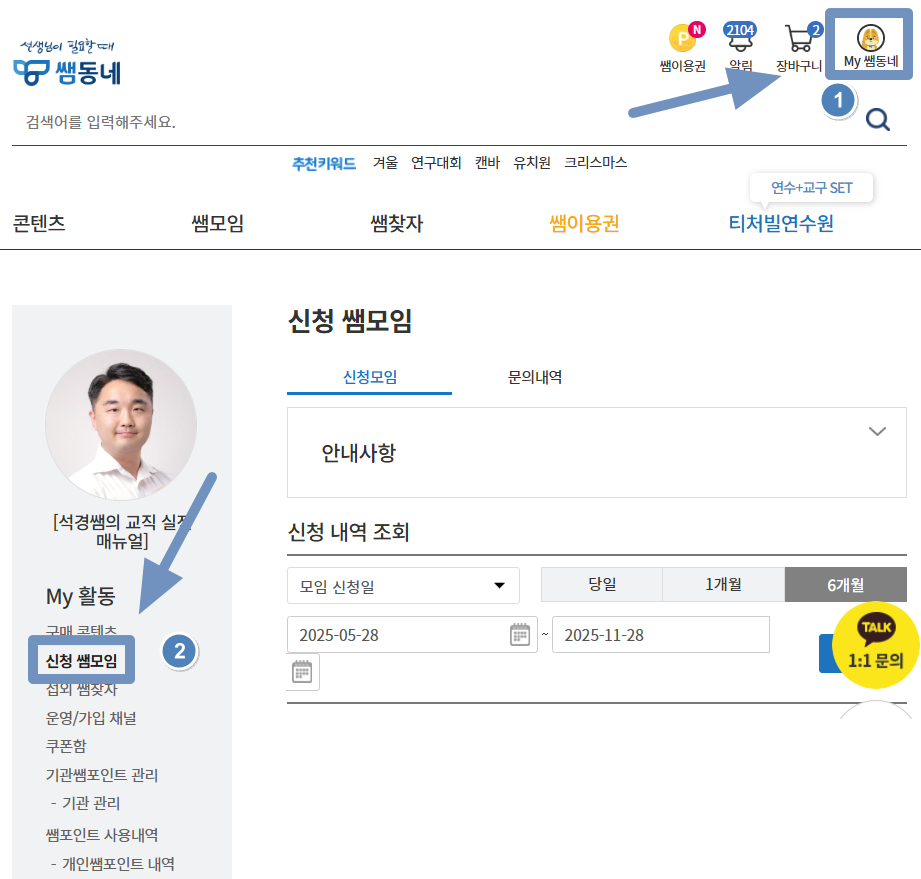Switch to the 문의내역 tab
The width and height of the screenshot is (921, 879).
[535, 377]
